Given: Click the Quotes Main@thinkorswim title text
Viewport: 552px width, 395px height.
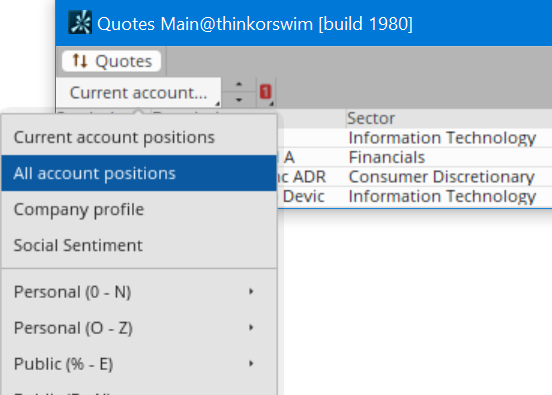Looking at the screenshot, I should [x=255, y=24].
